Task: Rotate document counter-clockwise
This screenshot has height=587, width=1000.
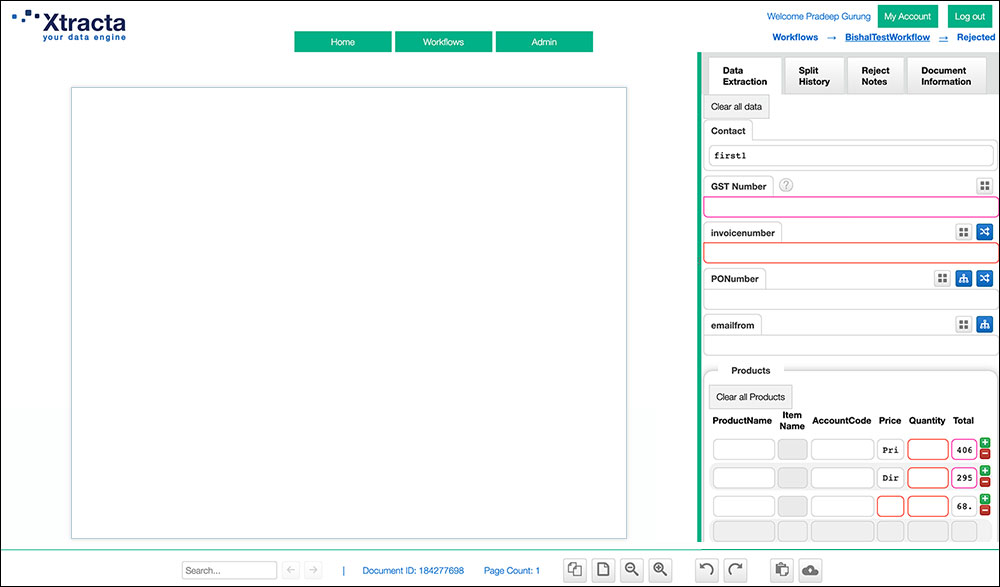Action: pos(707,569)
